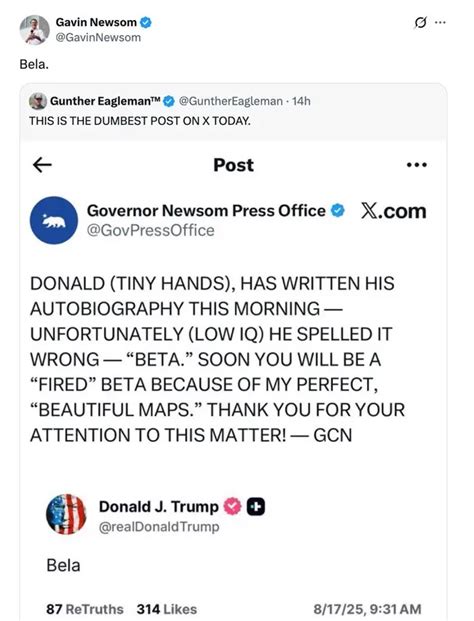The height and width of the screenshot is (621, 474).
Task: Open the top-right more options dots
Action: pyautogui.click(x=440, y=23)
